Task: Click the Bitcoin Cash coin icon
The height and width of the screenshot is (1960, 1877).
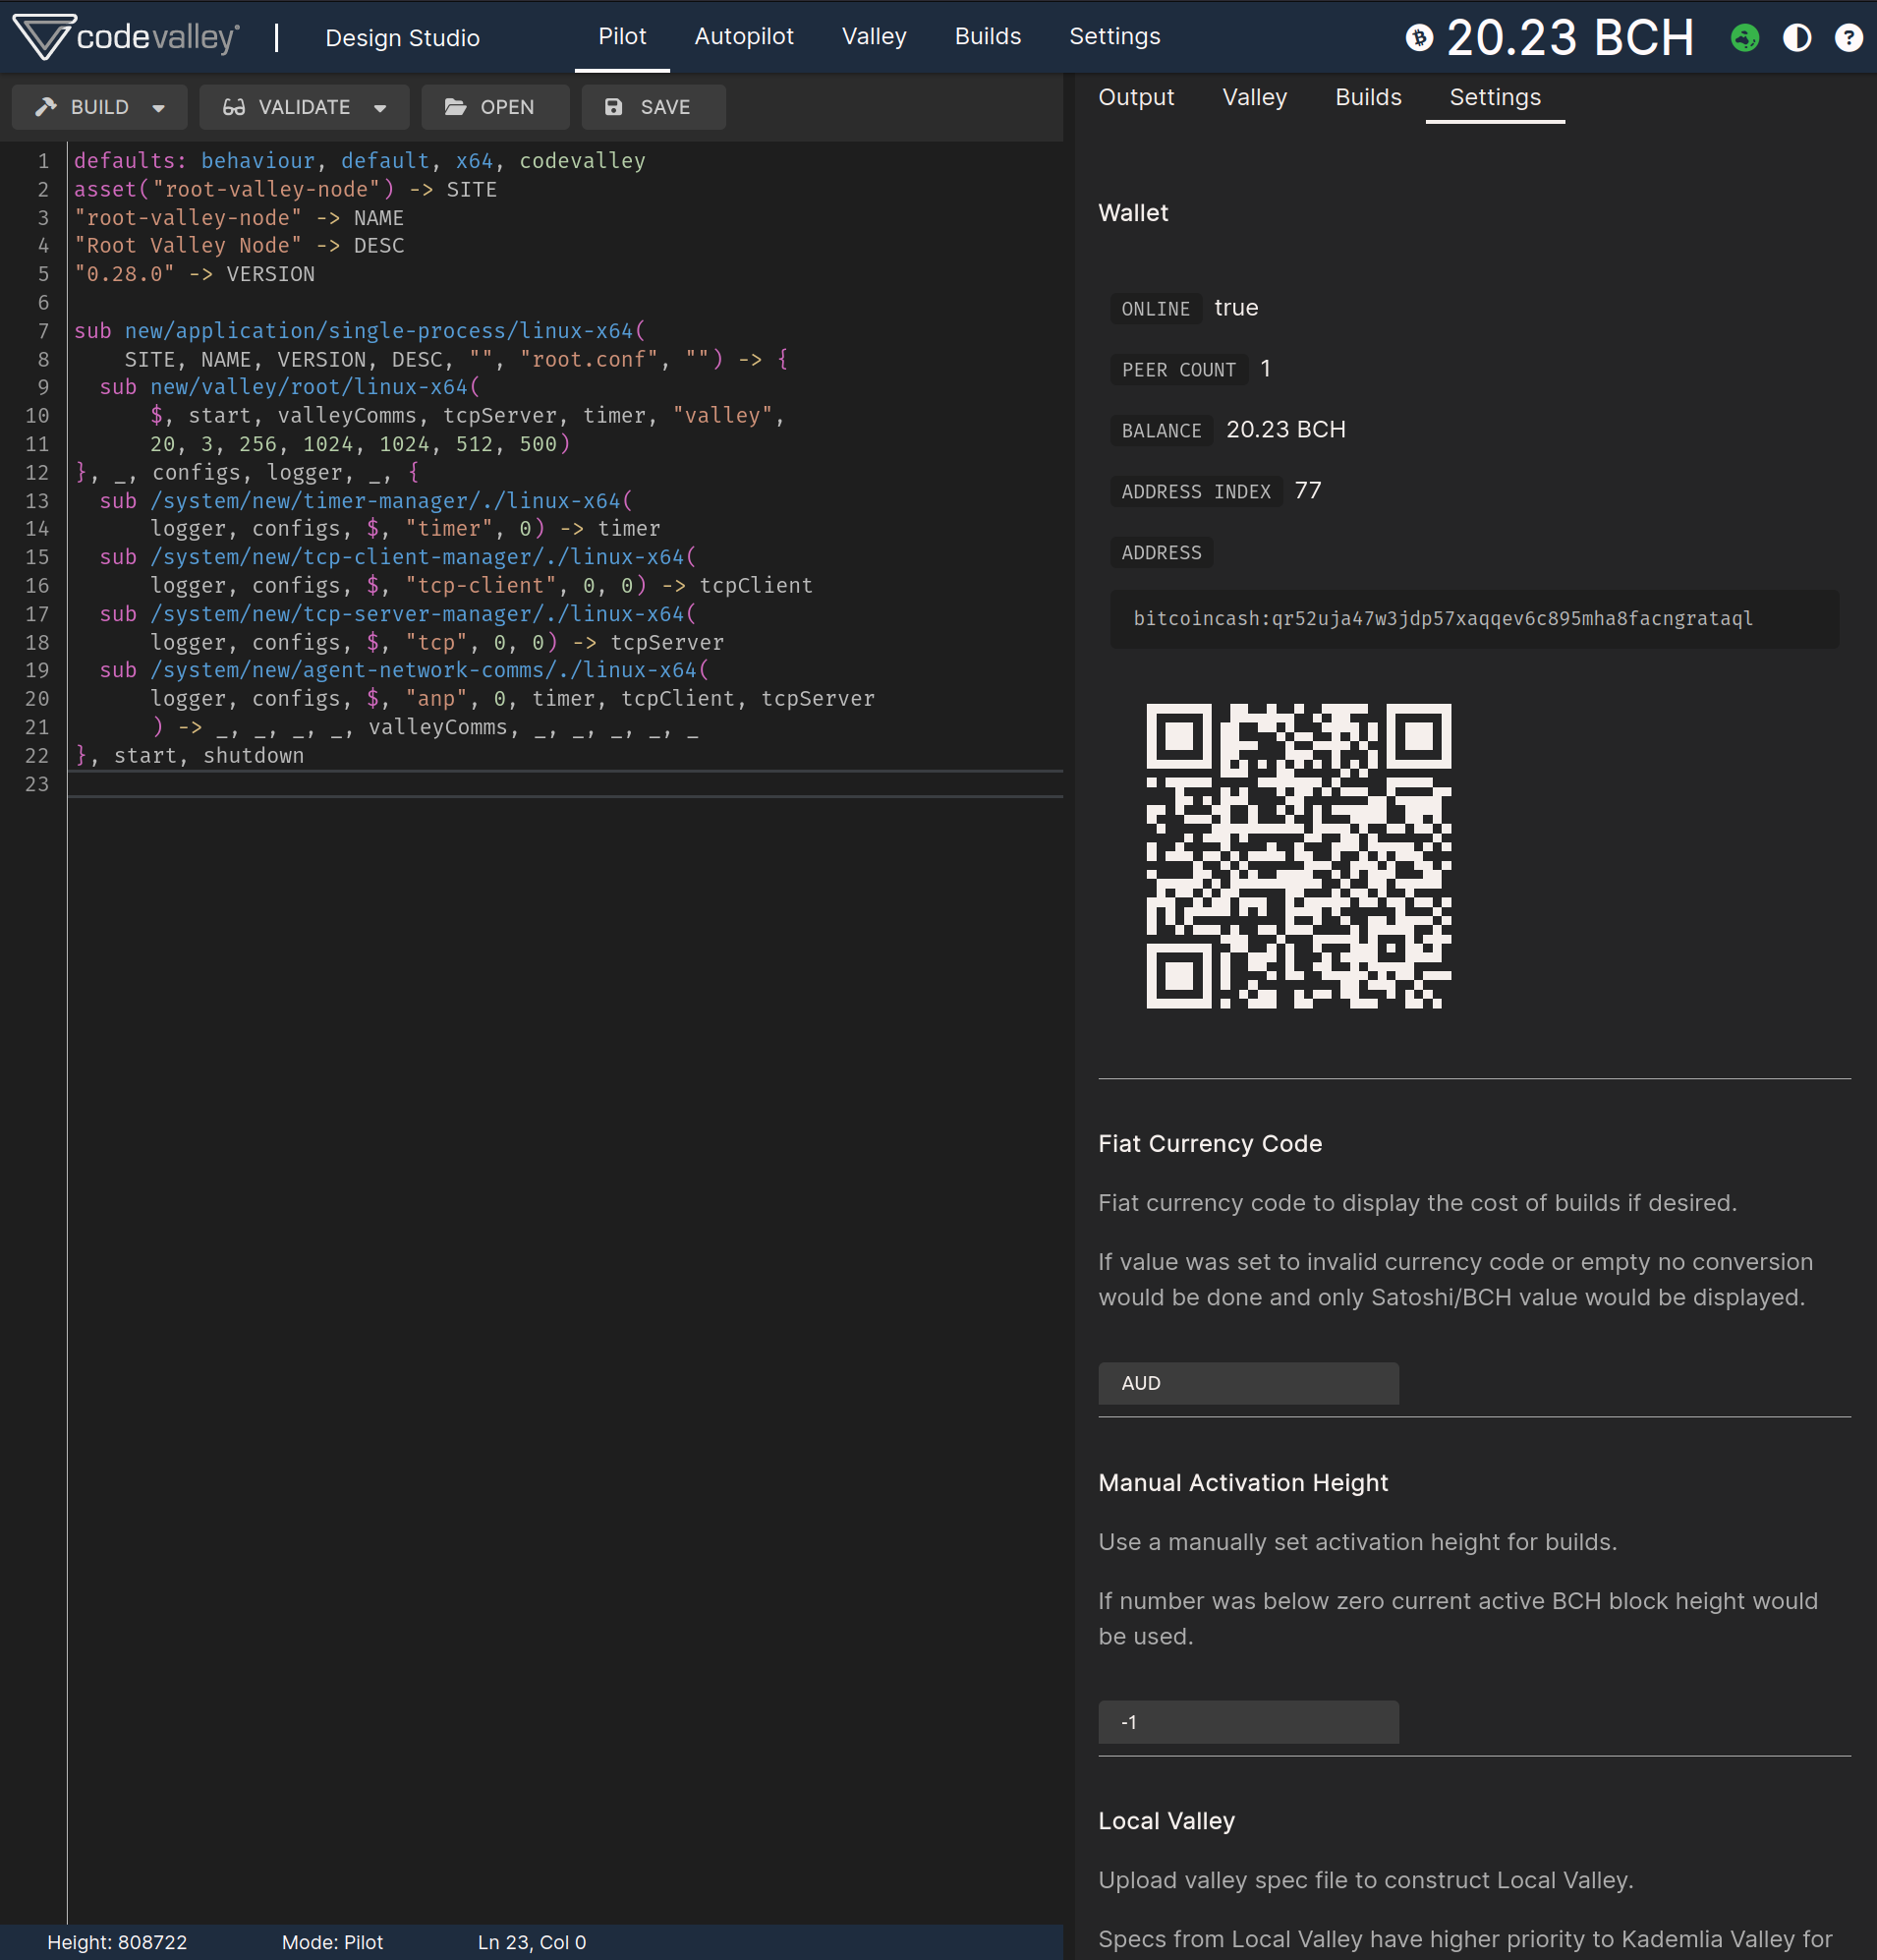Action: click(1419, 38)
